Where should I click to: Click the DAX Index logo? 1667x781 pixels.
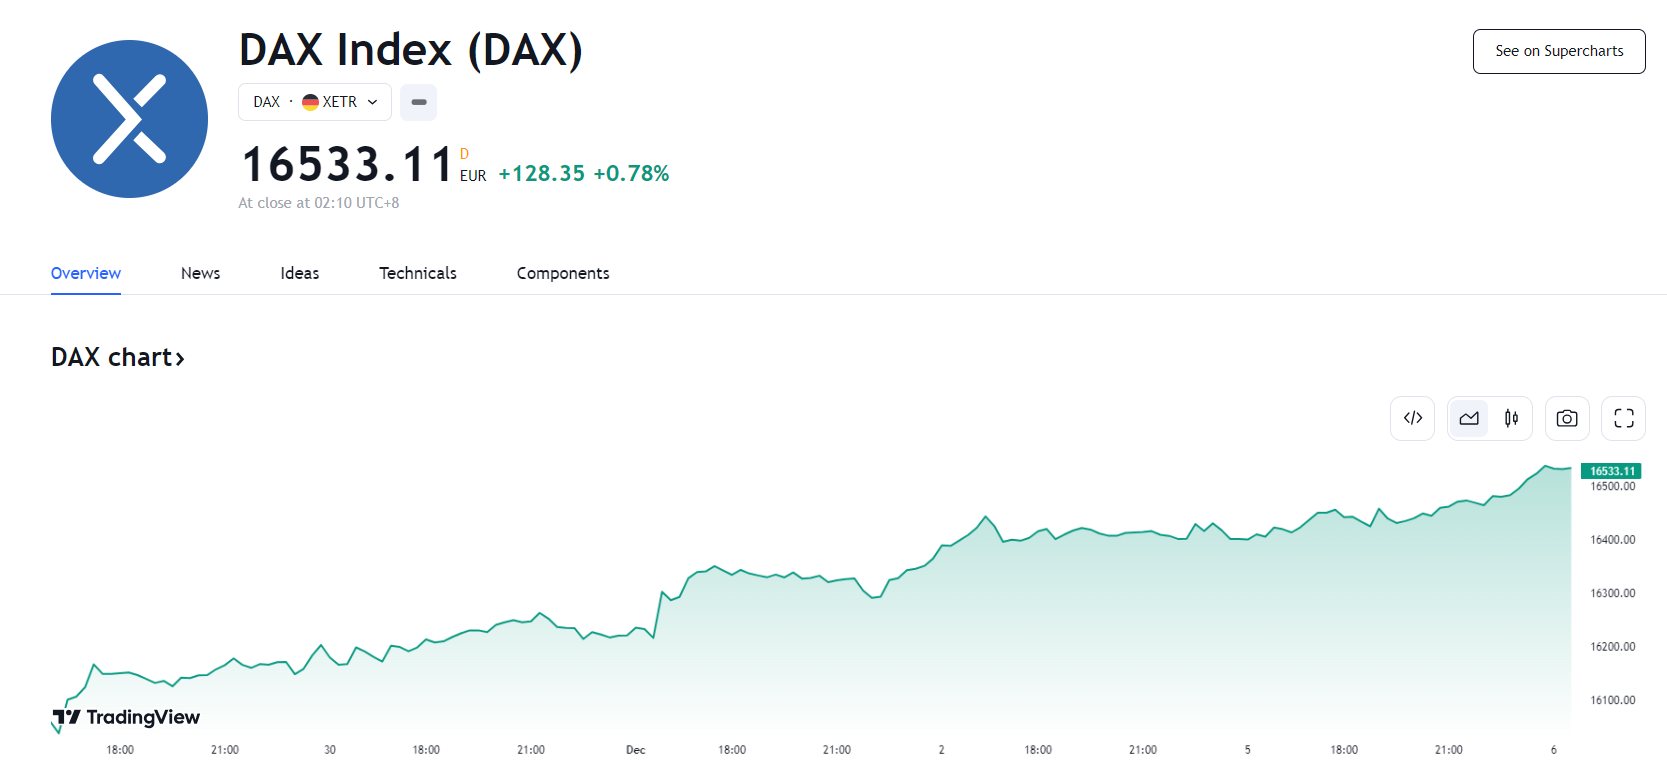[129, 119]
